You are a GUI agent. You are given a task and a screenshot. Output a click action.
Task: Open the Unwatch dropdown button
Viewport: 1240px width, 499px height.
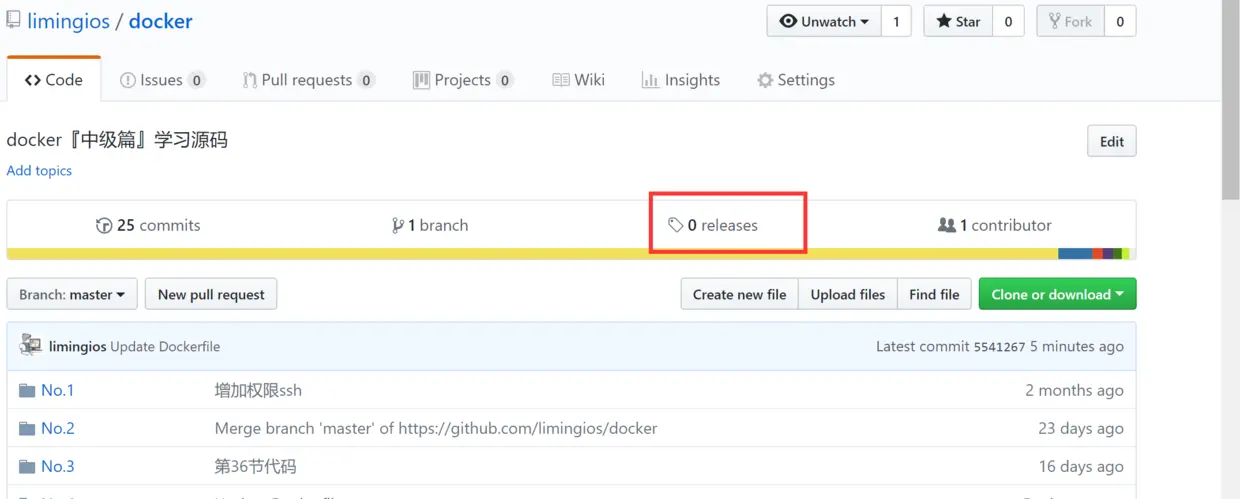[824, 21]
